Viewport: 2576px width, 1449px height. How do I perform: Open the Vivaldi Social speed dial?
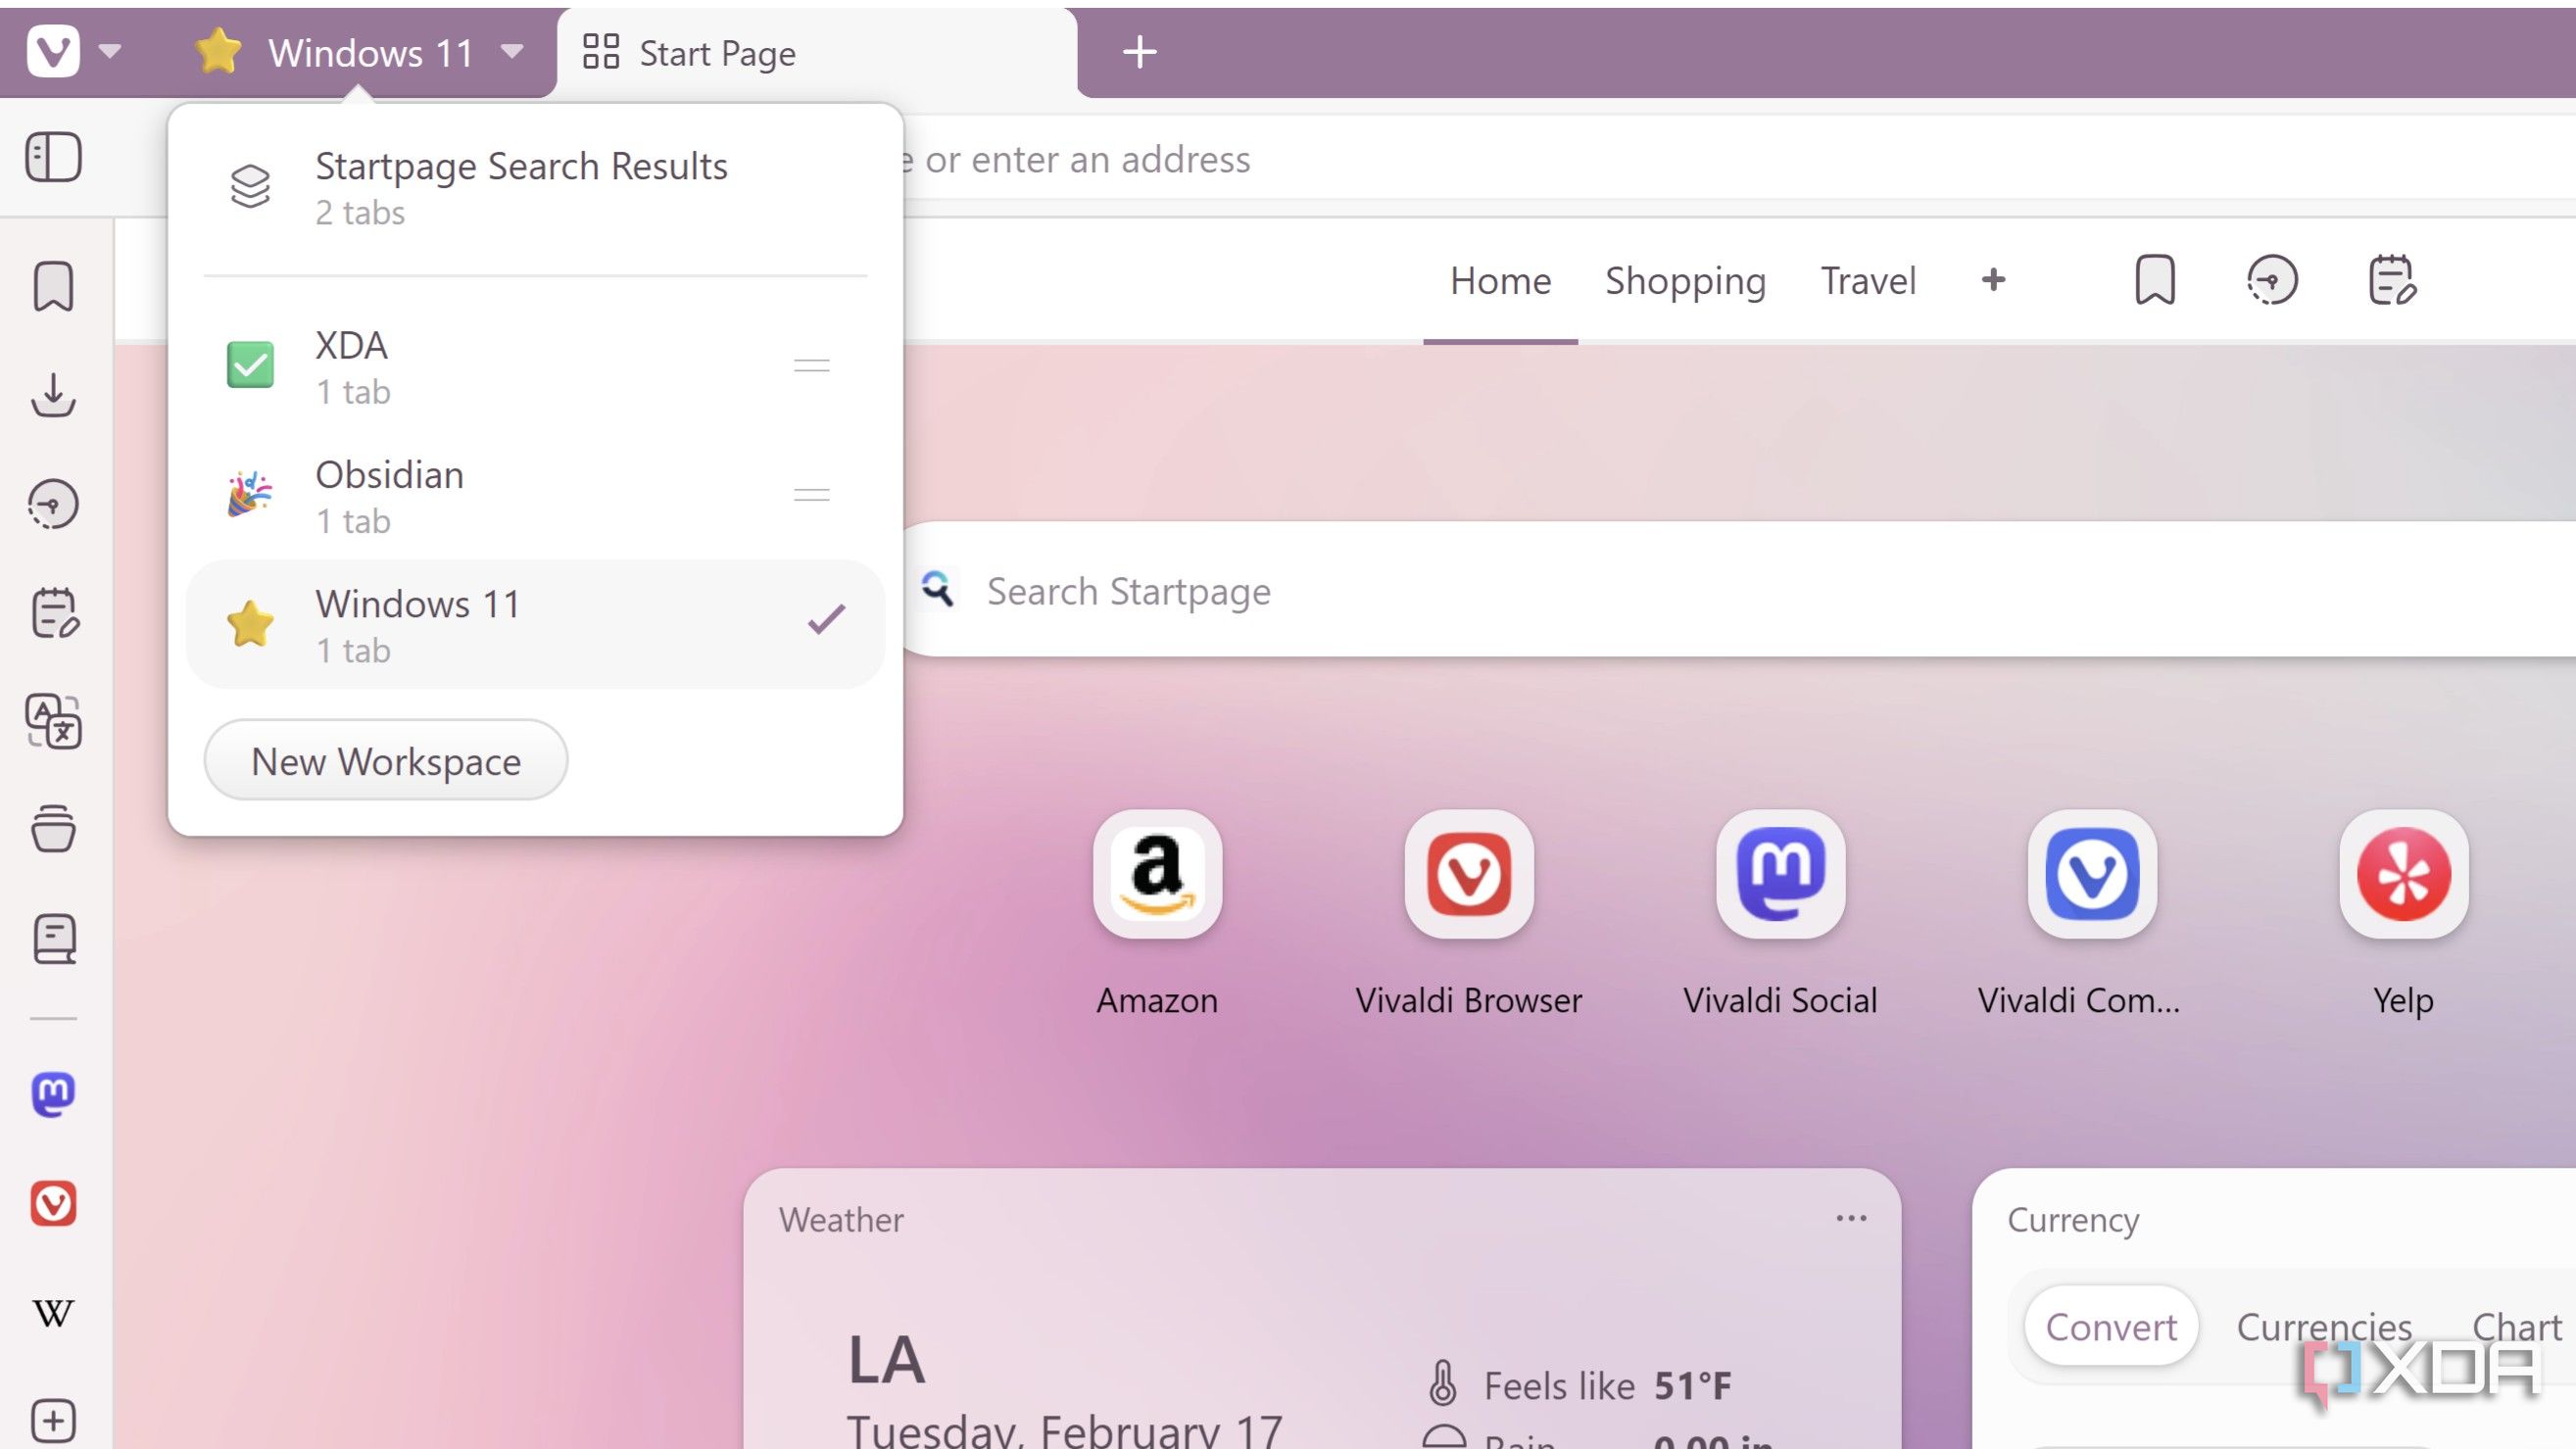(1780, 874)
